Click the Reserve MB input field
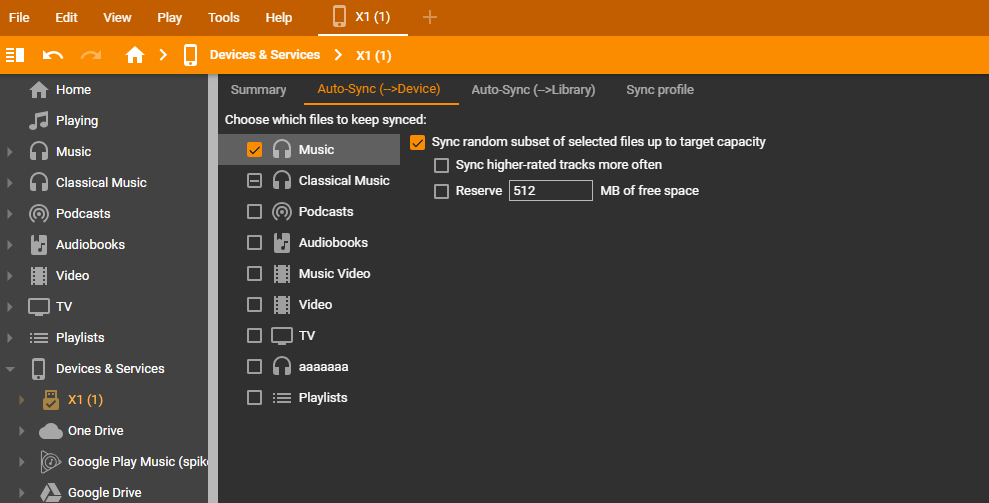989x503 pixels. click(550, 191)
